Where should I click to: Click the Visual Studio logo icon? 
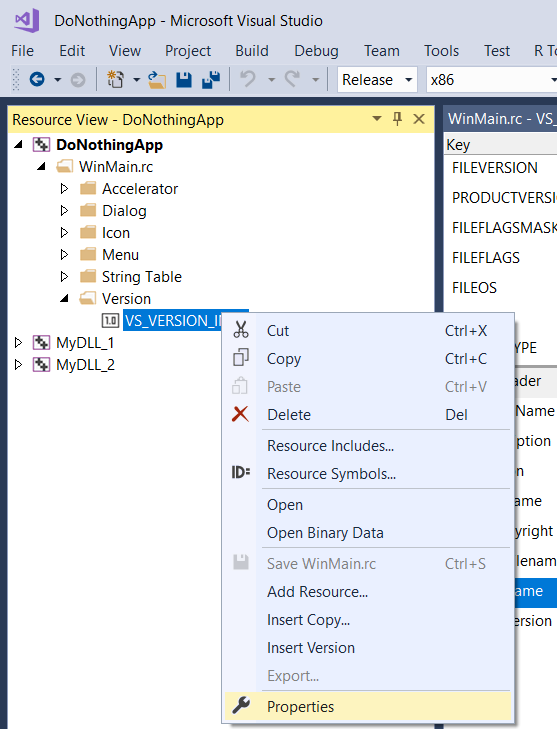point(27,20)
